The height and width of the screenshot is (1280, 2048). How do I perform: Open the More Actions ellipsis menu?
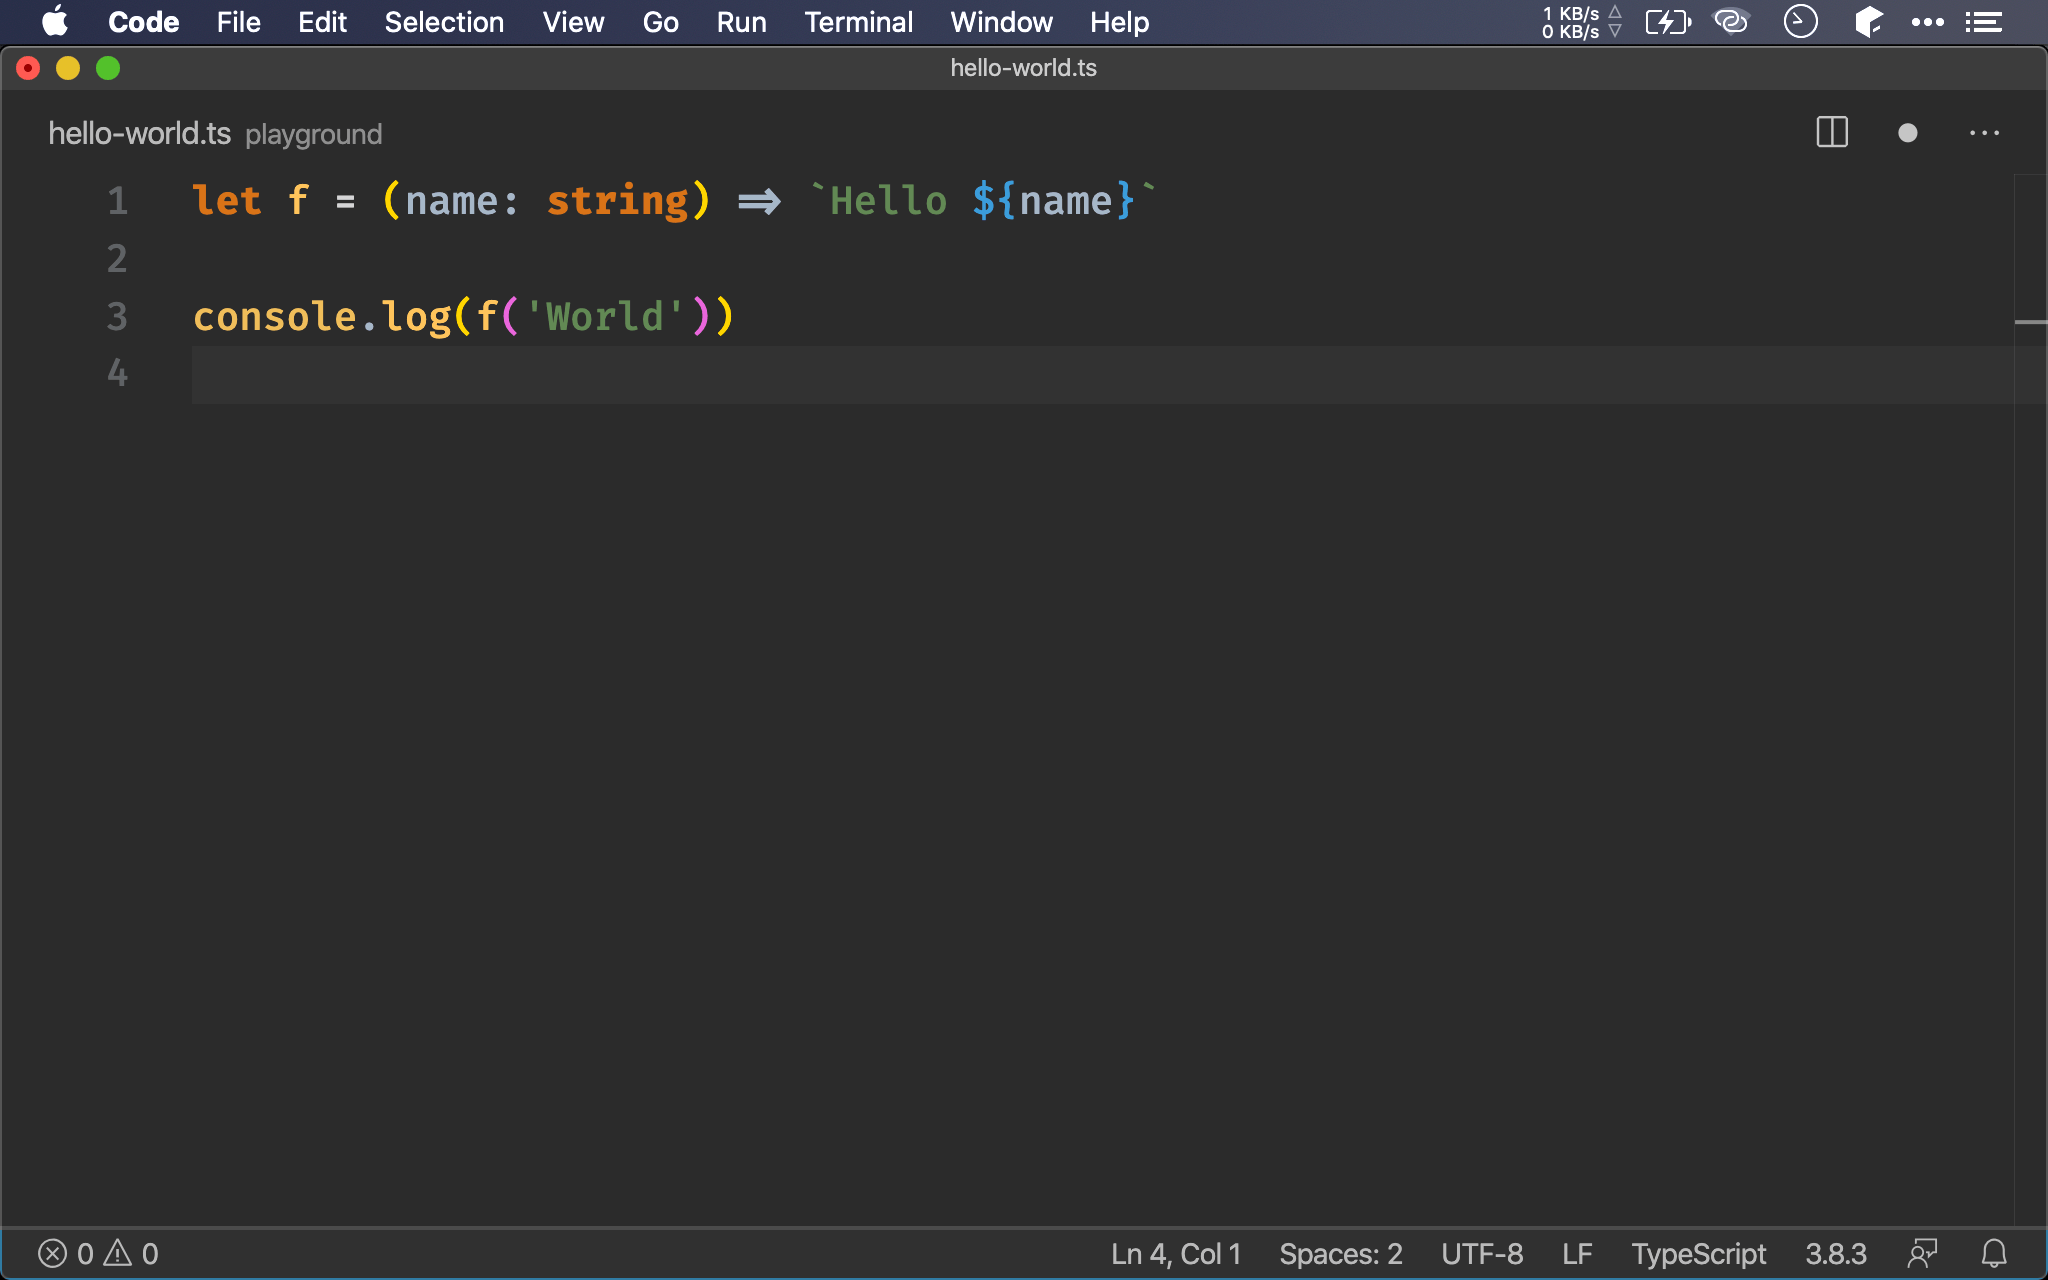(1984, 133)
